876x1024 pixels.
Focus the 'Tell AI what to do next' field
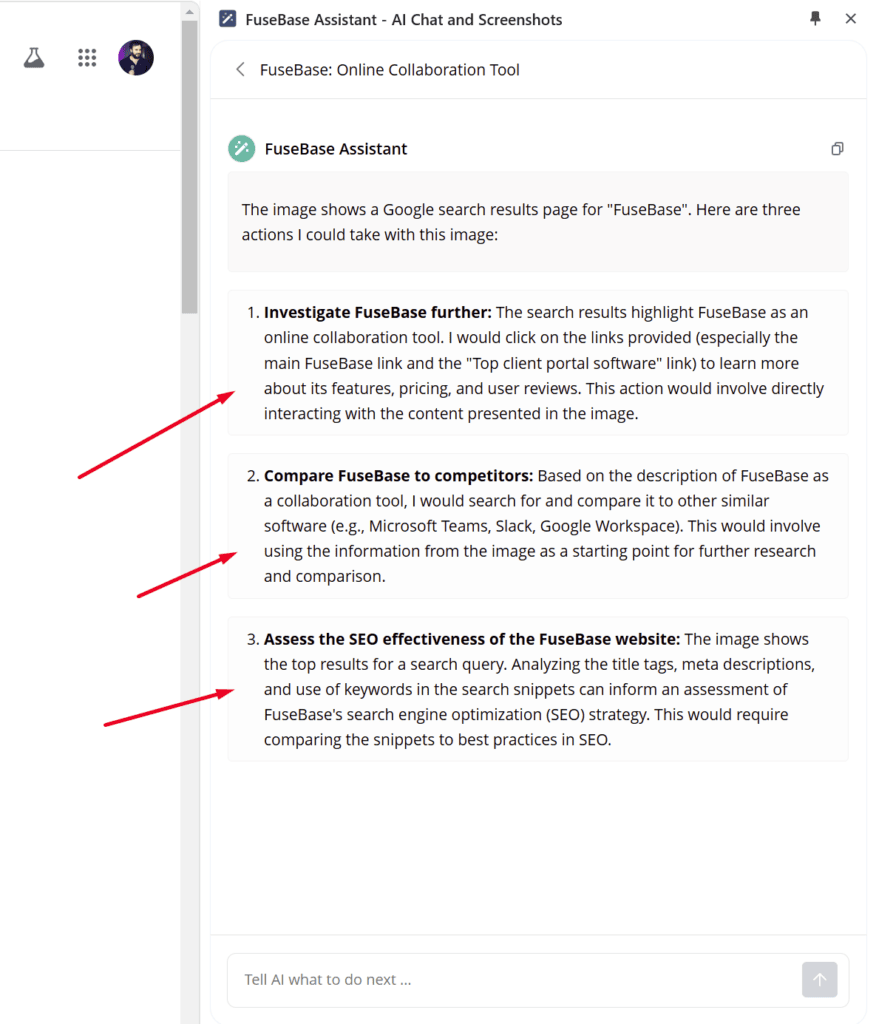514,979
